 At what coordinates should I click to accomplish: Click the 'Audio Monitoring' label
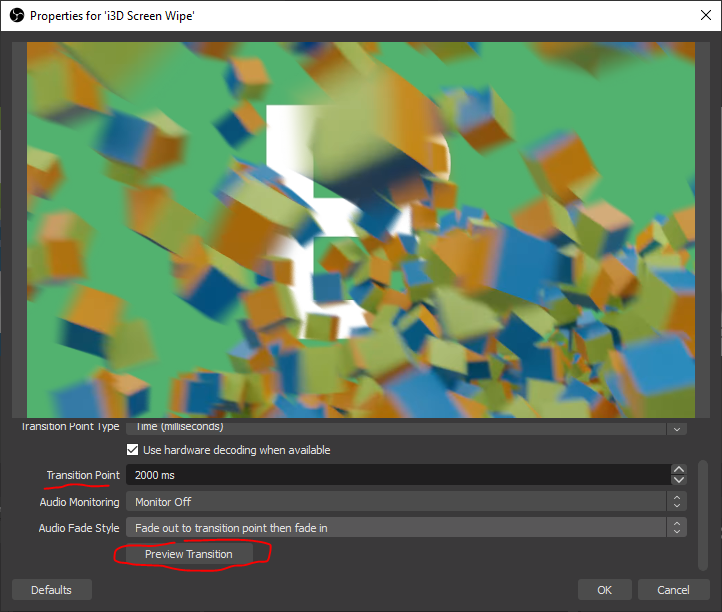click(x=79, y=501)
